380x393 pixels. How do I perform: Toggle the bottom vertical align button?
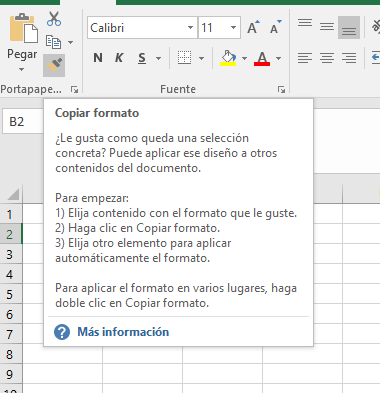[349, 27]
